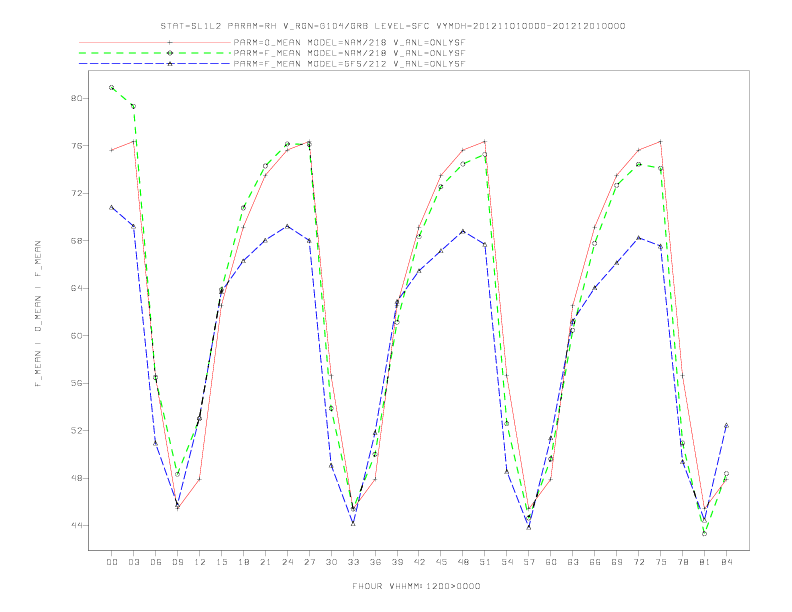Click x-axis forecast hour label 69
The width and height of the screenshot is (792, 612).
pos(617,562)
